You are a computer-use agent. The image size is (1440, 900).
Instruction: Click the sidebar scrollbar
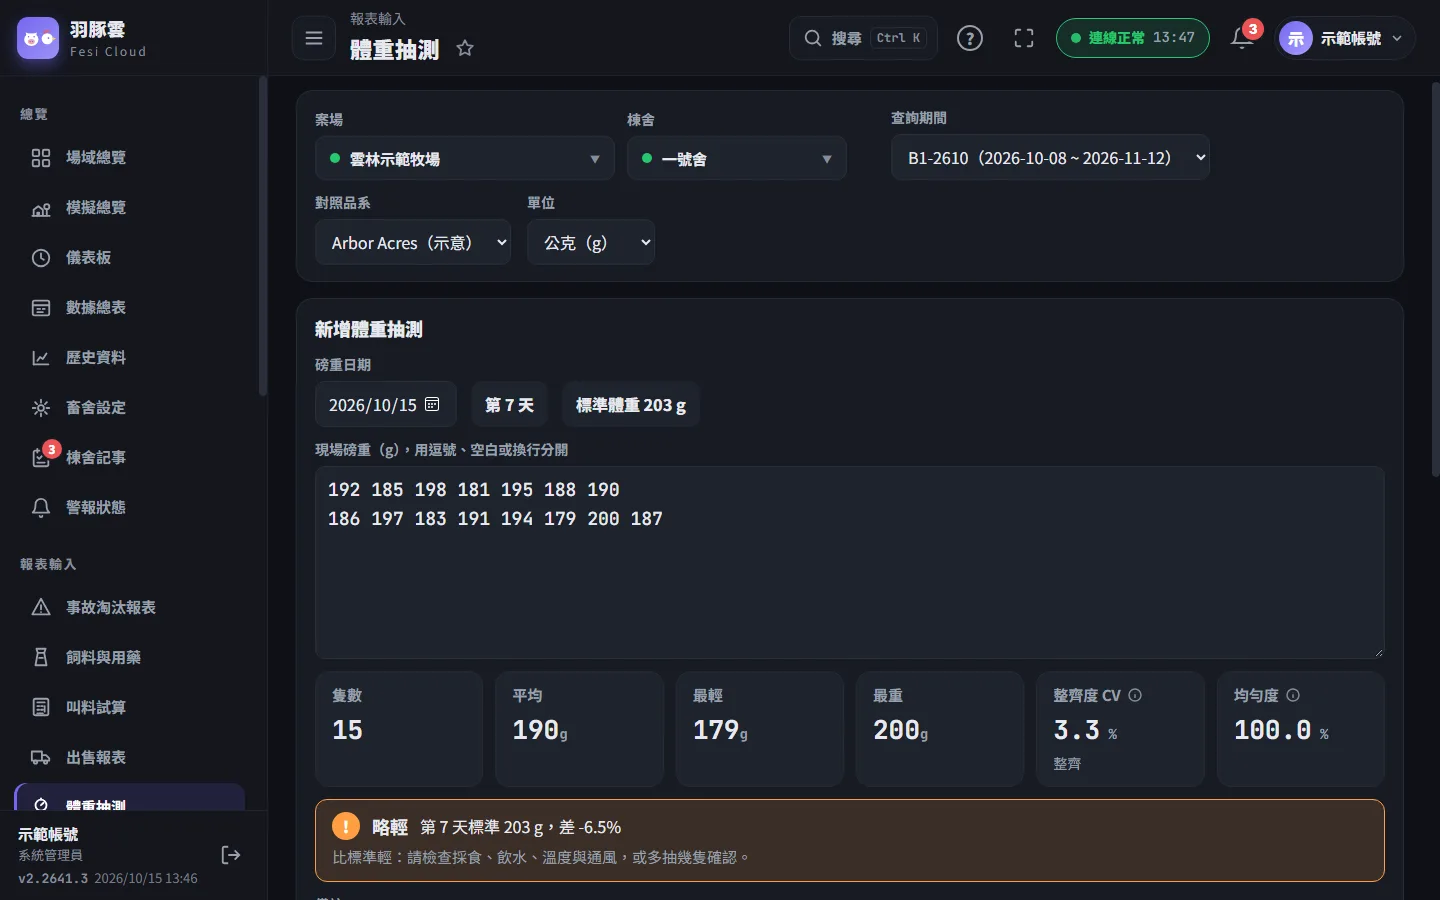pyautogui.click(x=263, y=235)
